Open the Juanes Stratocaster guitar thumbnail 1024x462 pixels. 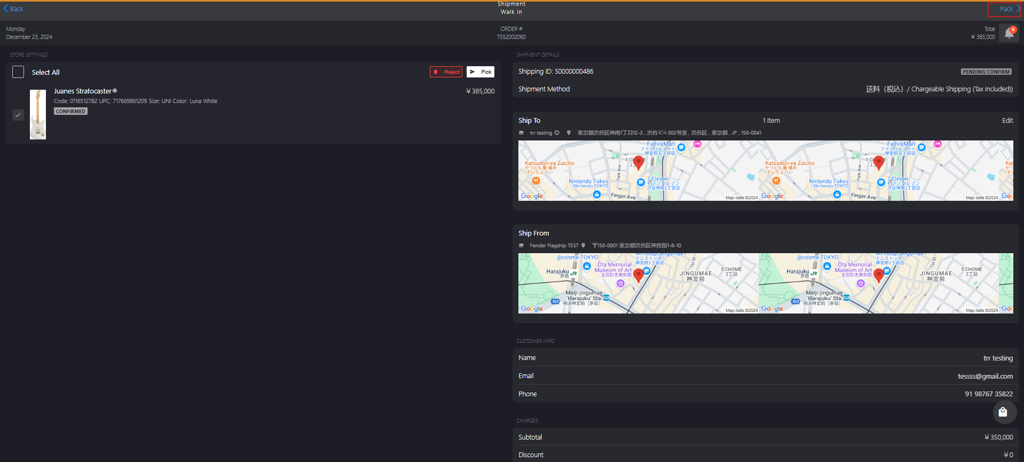pos(38,114)
